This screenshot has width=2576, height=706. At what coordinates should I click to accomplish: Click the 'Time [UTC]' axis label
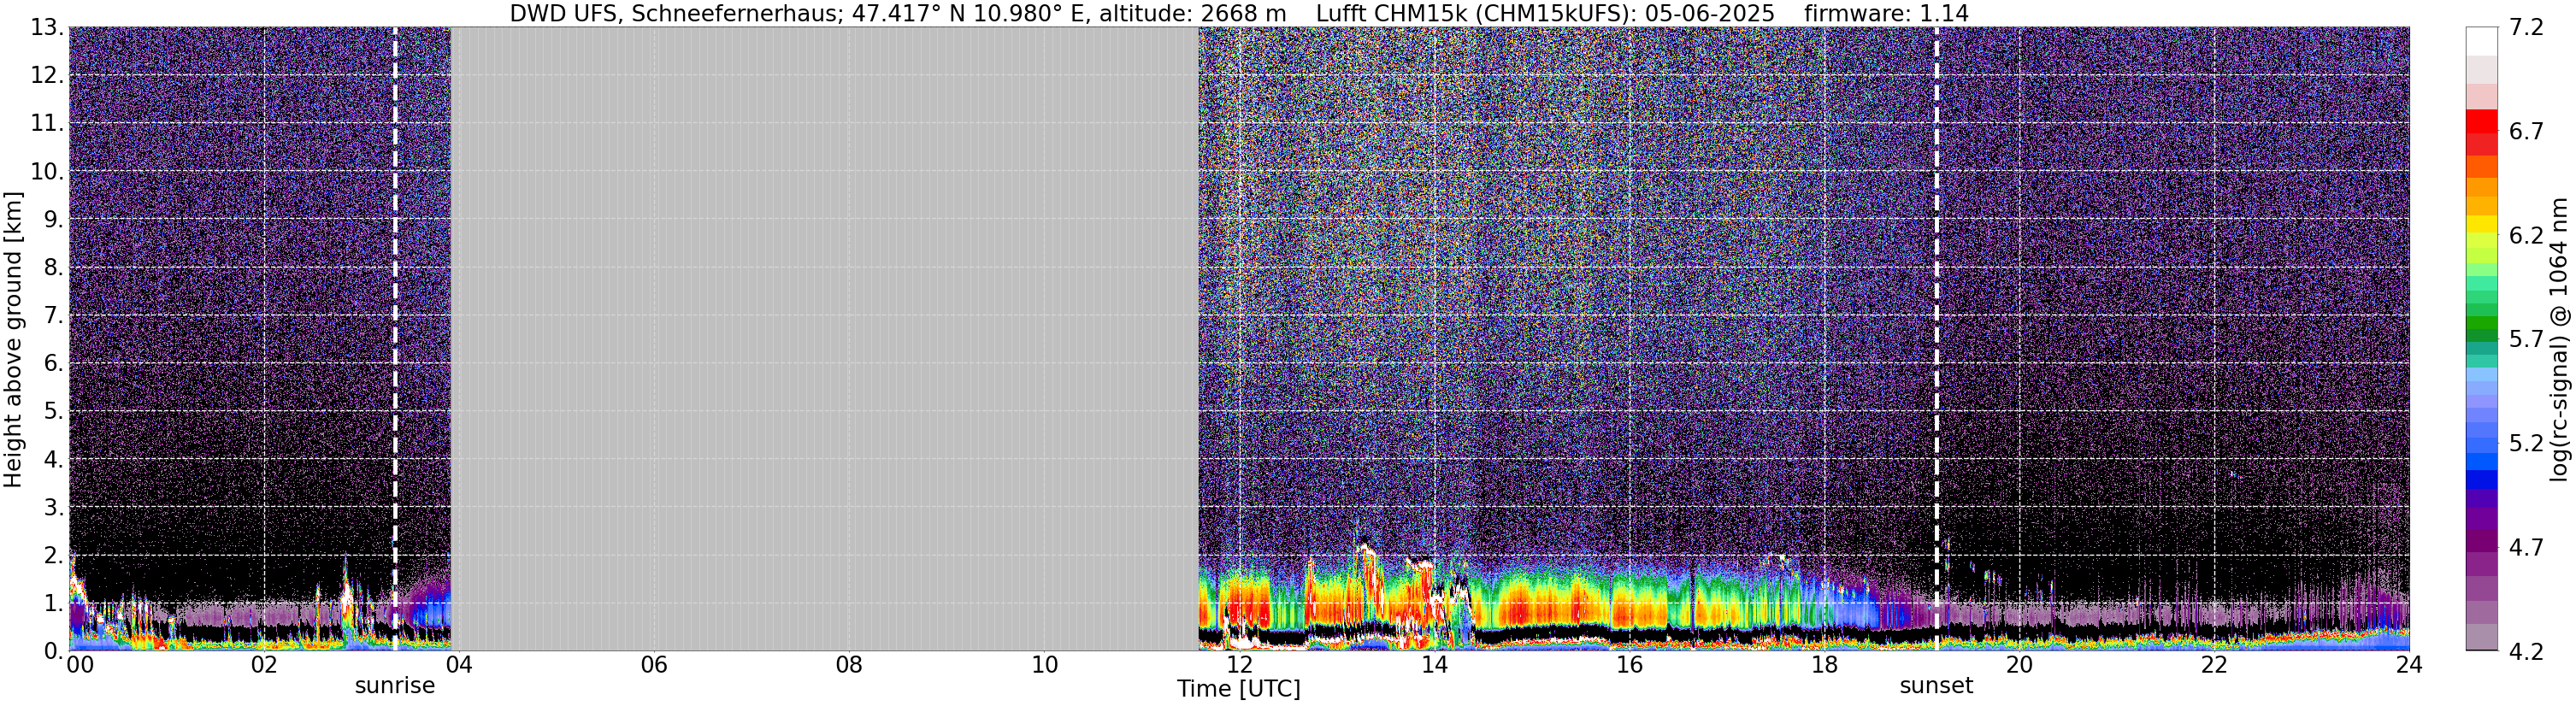click(x=1239, y=689)
